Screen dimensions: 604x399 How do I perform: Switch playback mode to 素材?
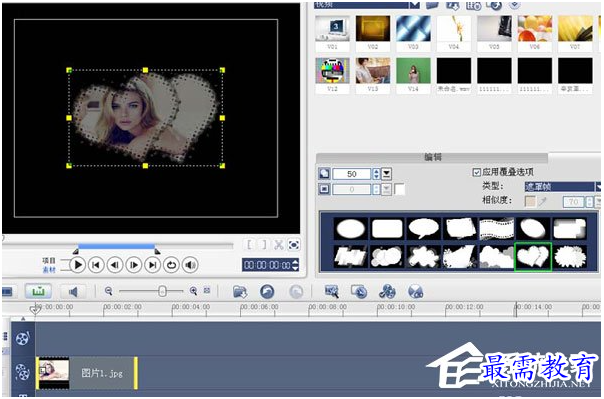tap(49, 270)
